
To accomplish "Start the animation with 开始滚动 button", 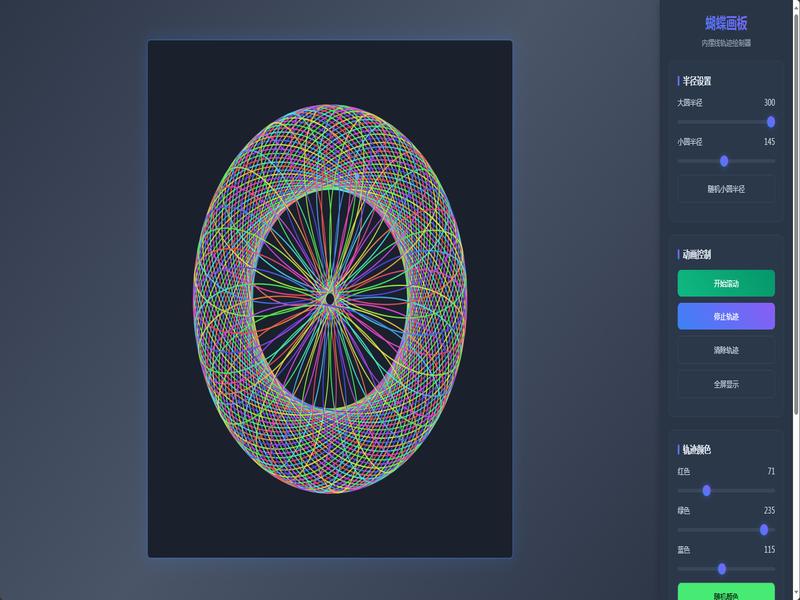I will (726, 283).
